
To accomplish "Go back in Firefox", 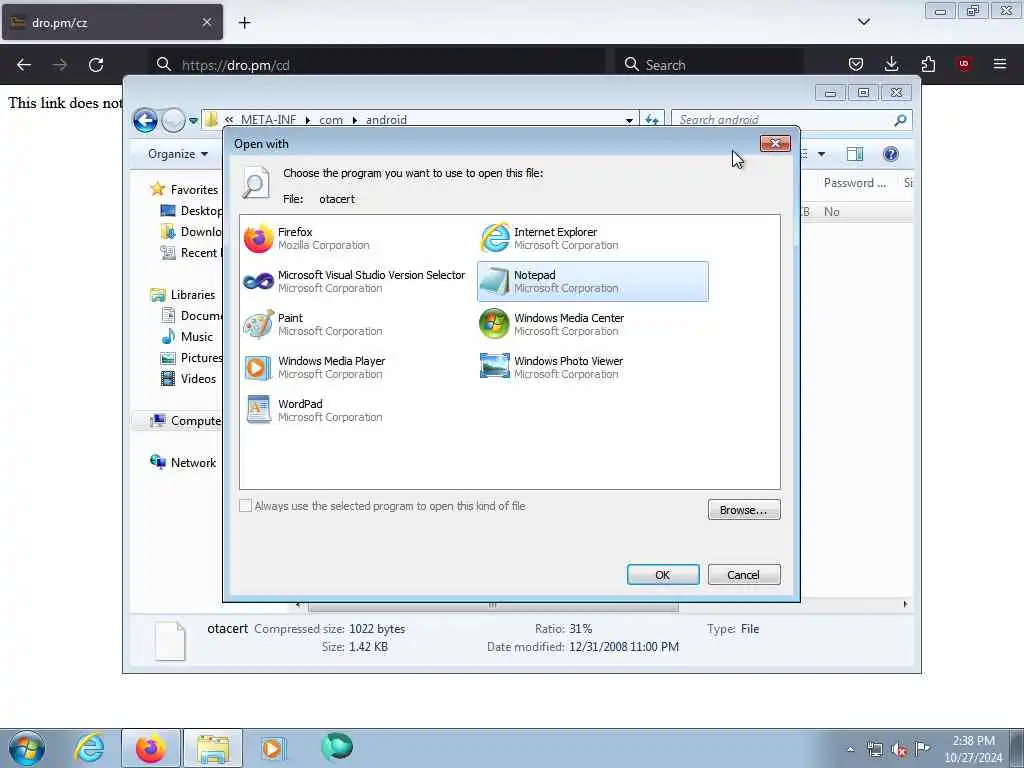I will 24,65.
